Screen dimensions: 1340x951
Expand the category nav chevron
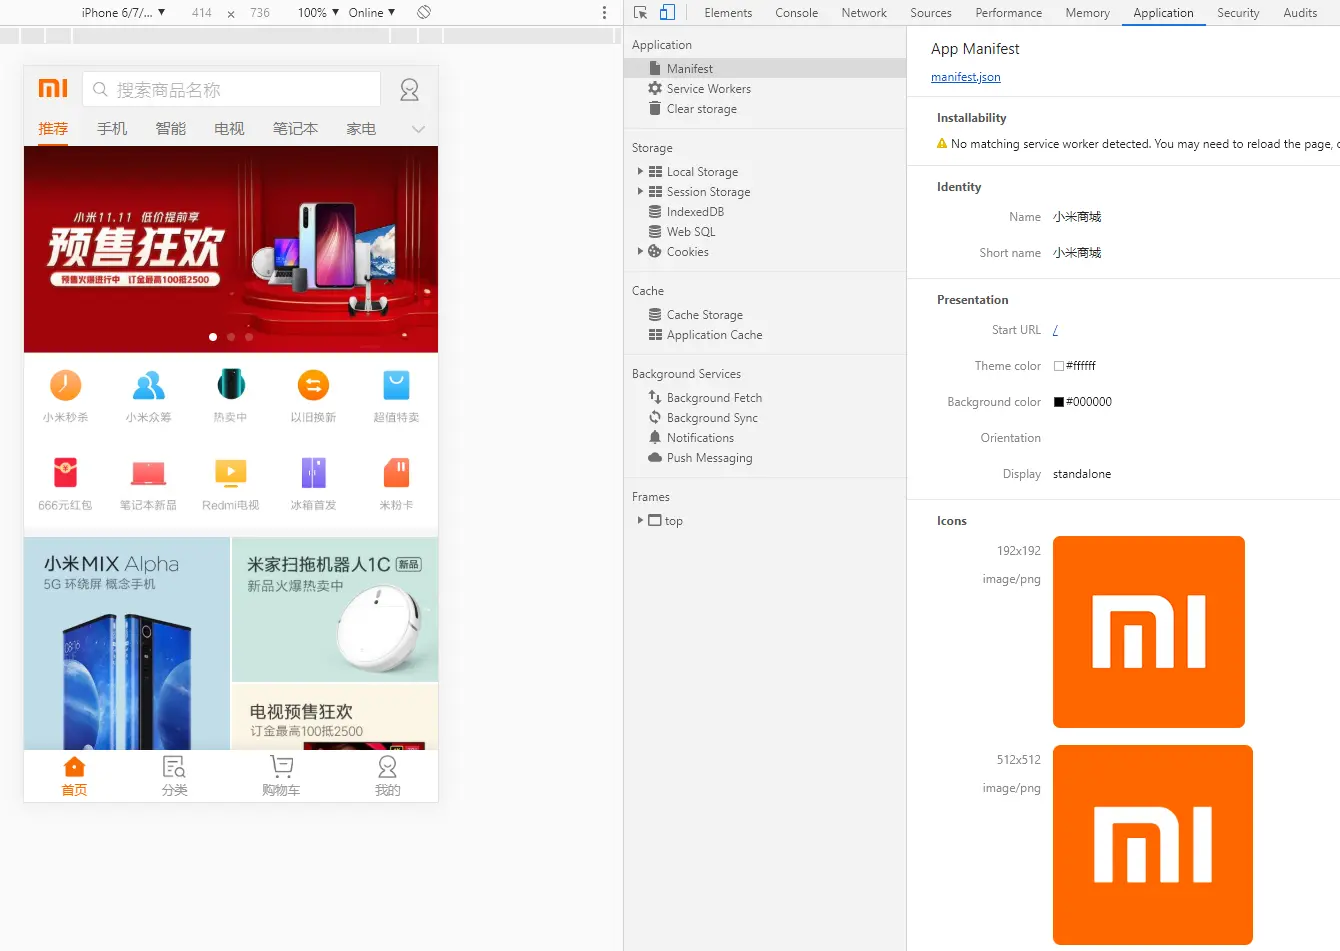tap(418, 129)
